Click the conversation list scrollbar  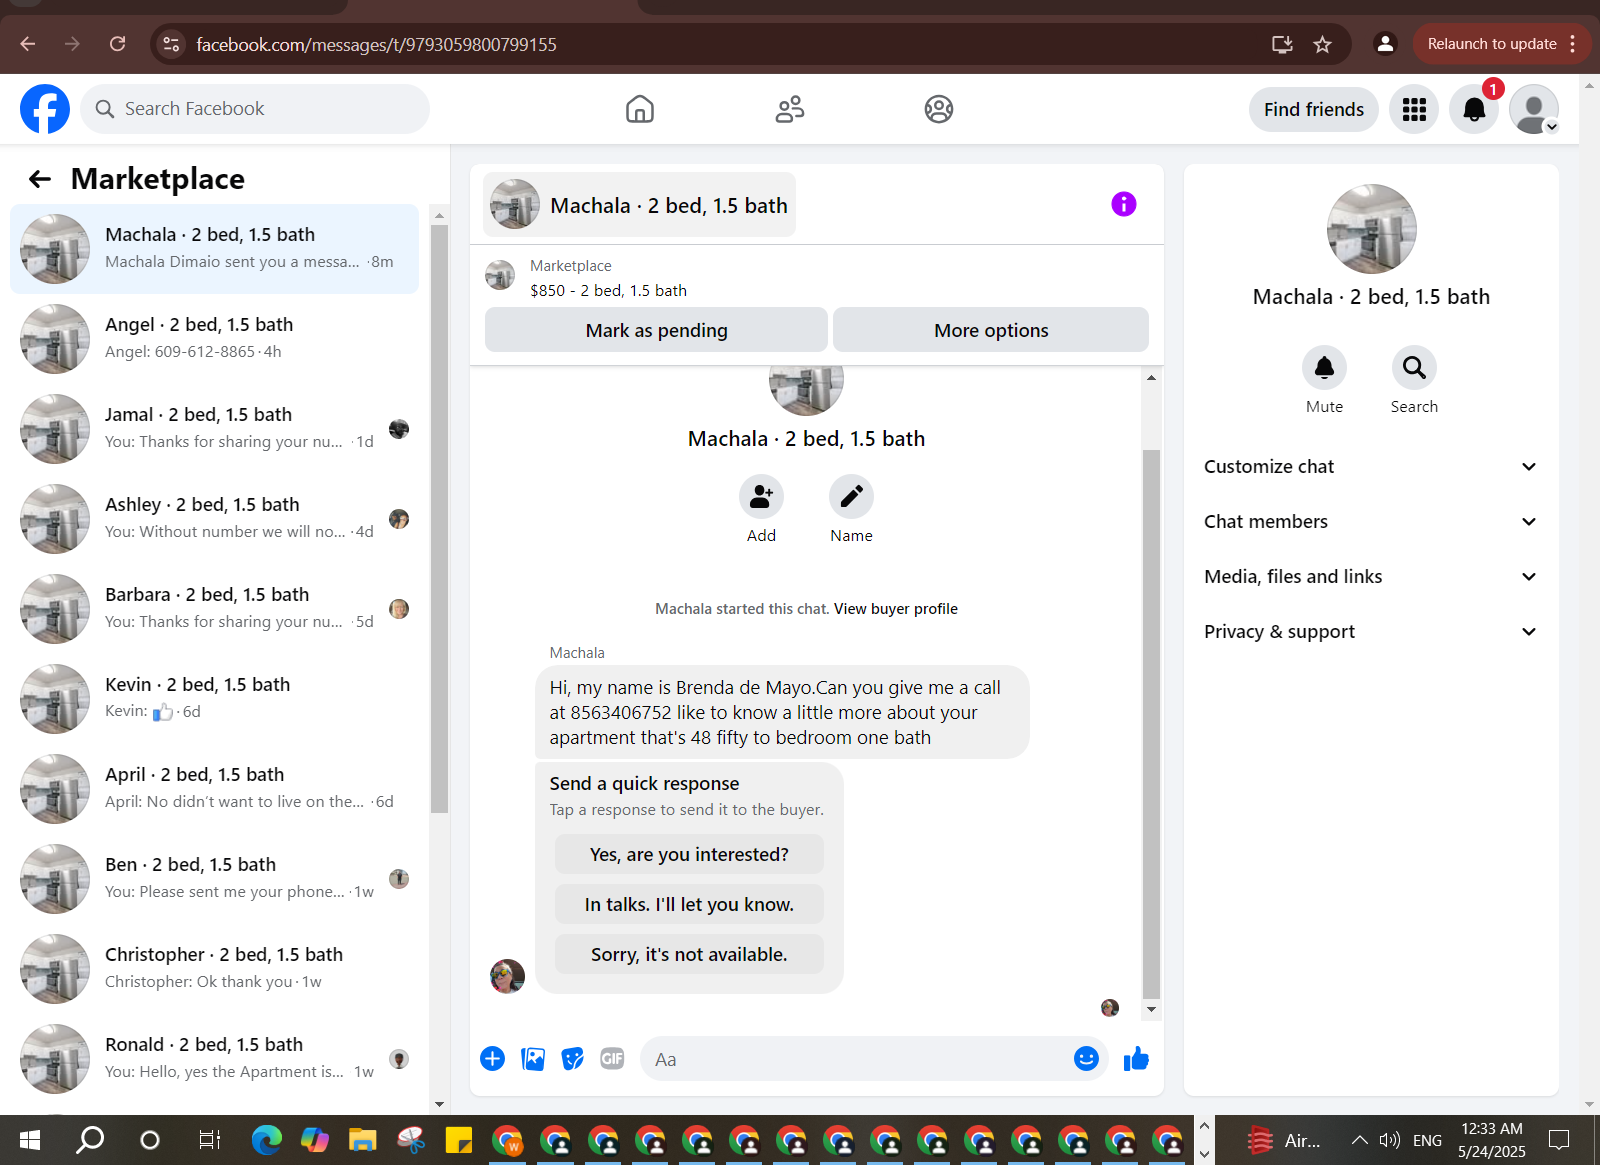[439, 519]
